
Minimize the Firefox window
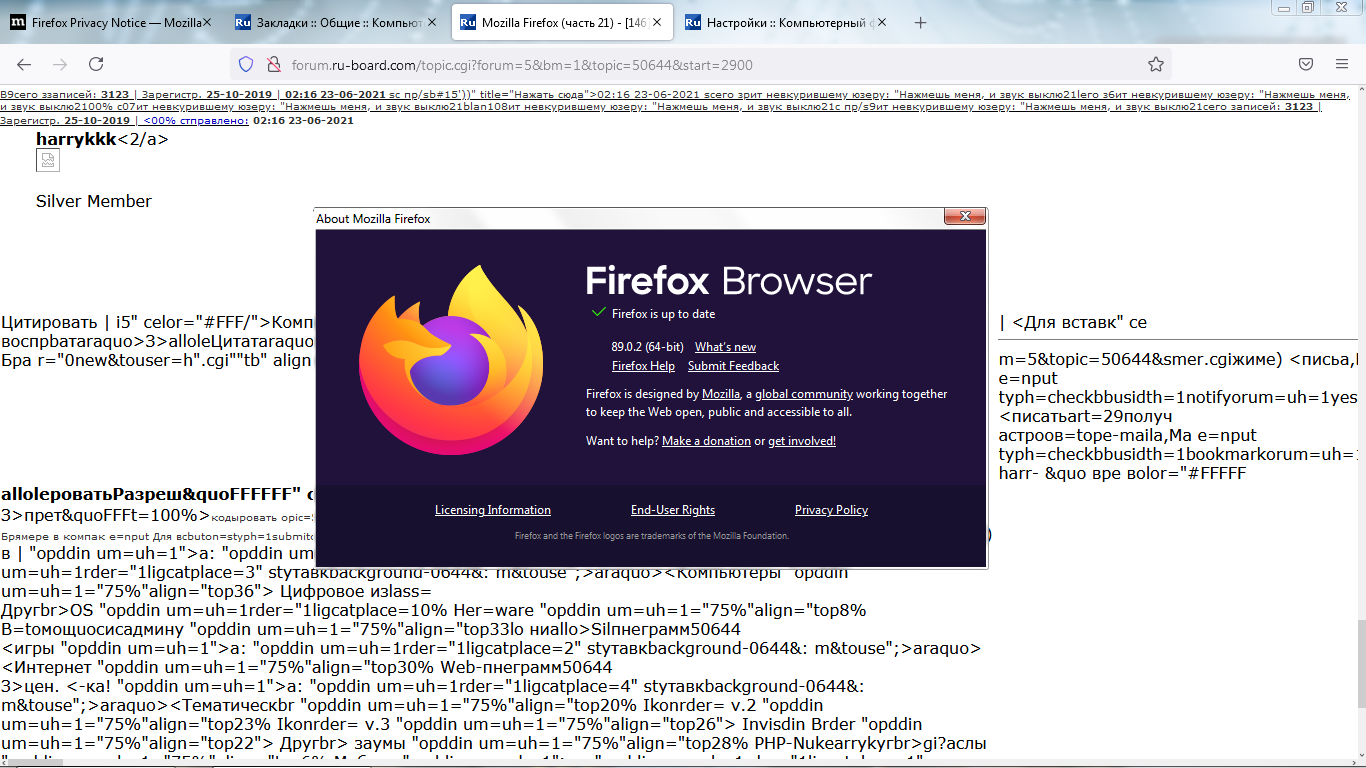tap(1283, 7)
